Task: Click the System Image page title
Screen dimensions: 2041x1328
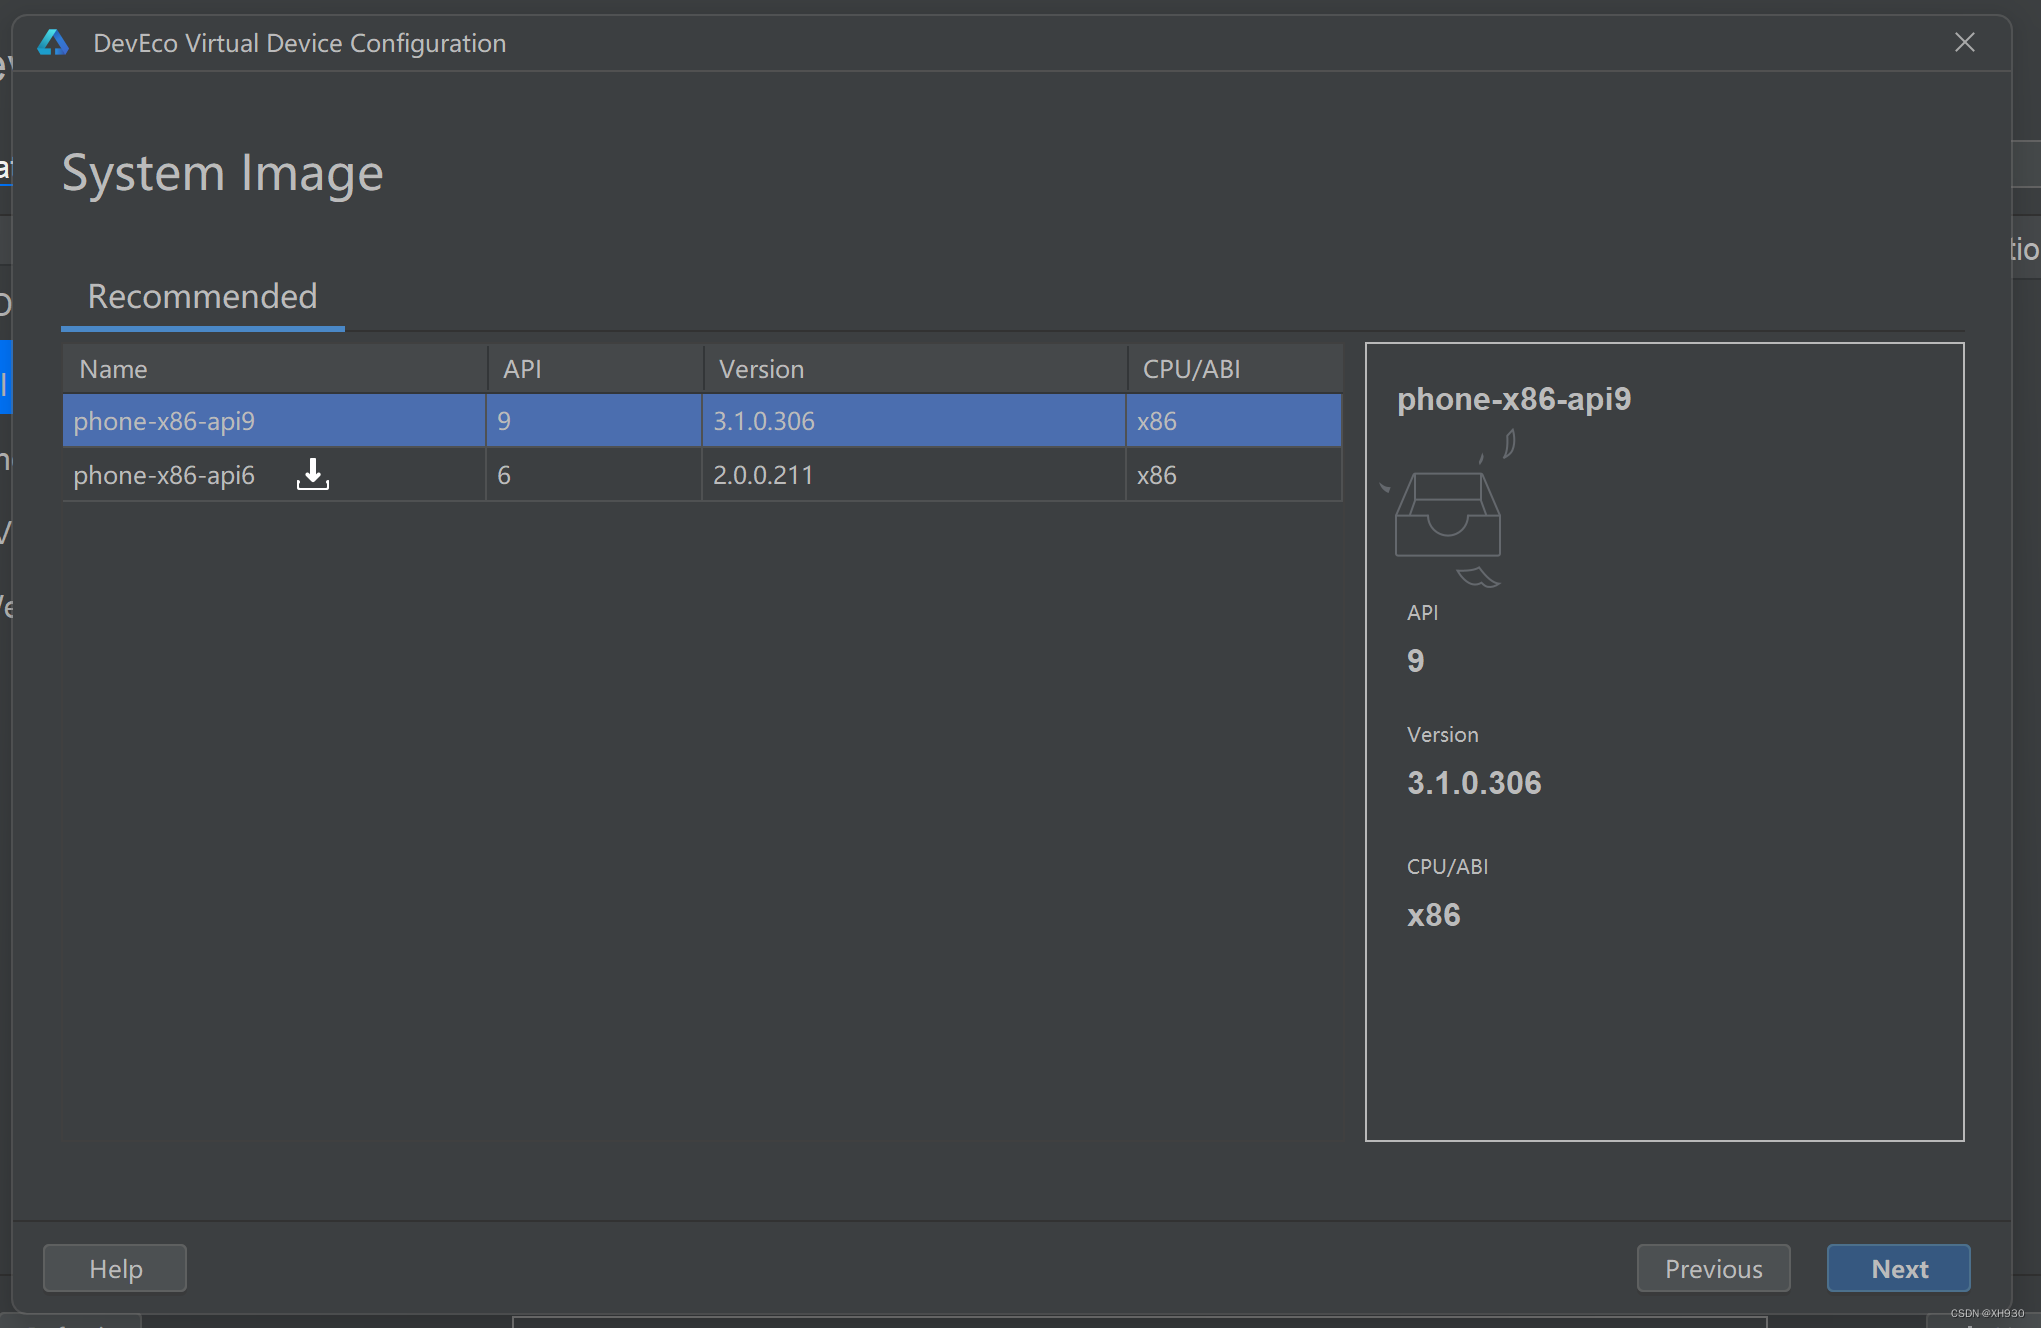Action: coord(223,173)
